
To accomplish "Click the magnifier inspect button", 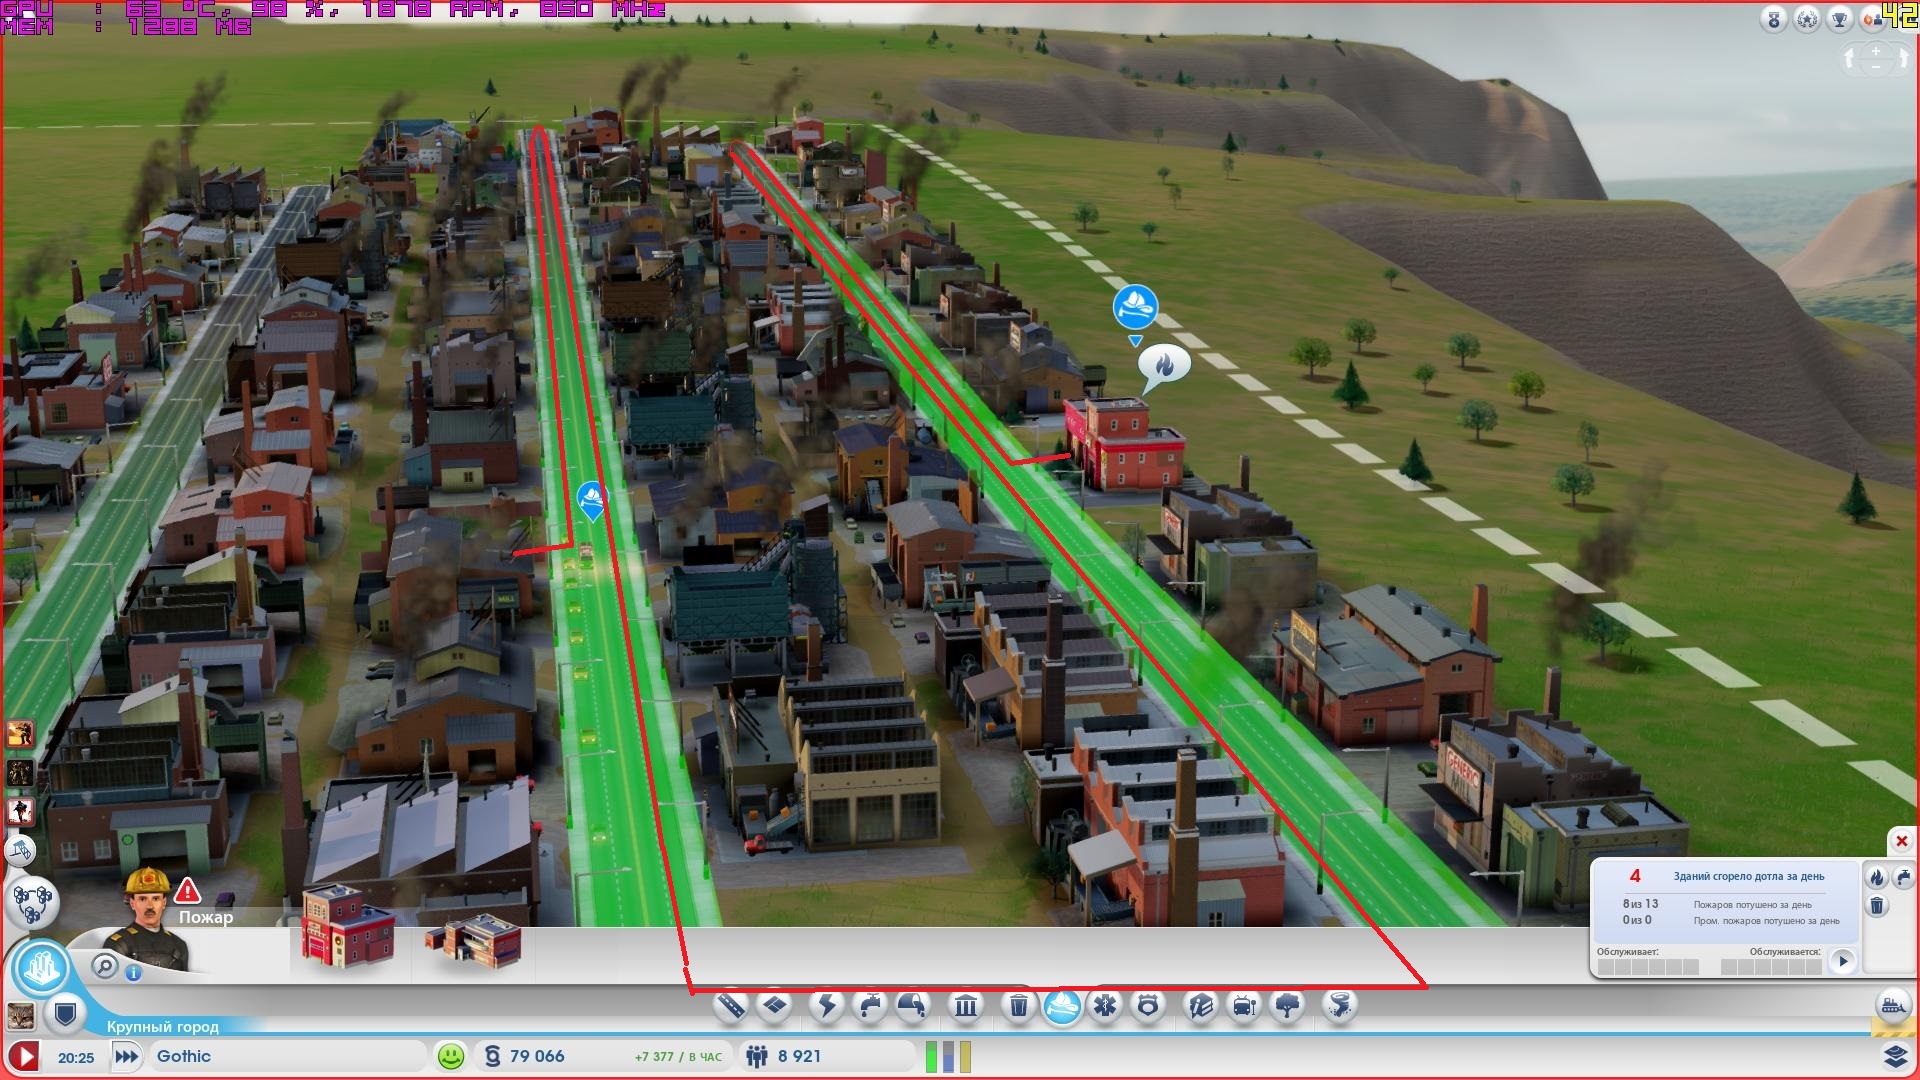I will coord(105,965).
